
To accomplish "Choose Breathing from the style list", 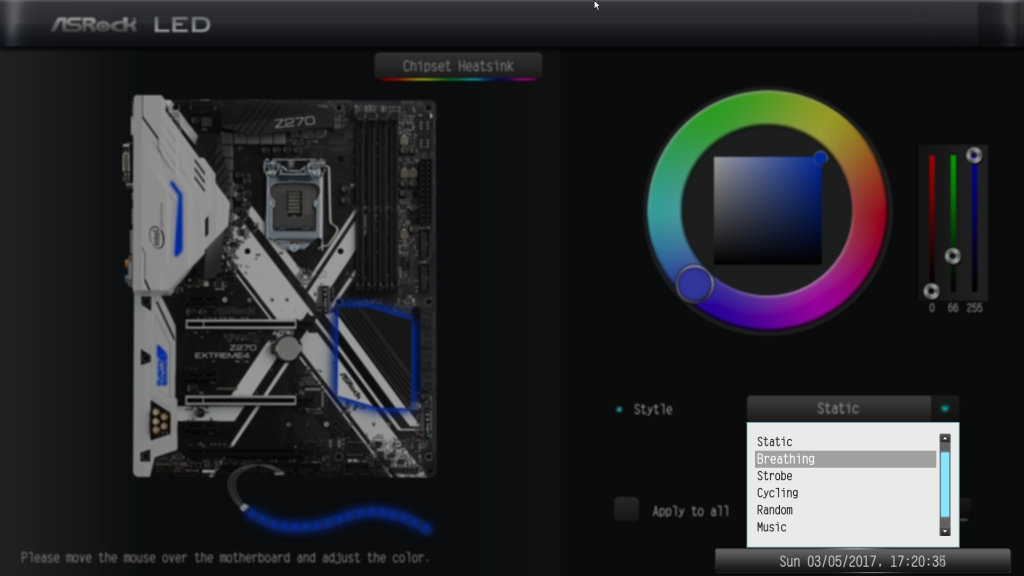I will click(x=845, y=459).
